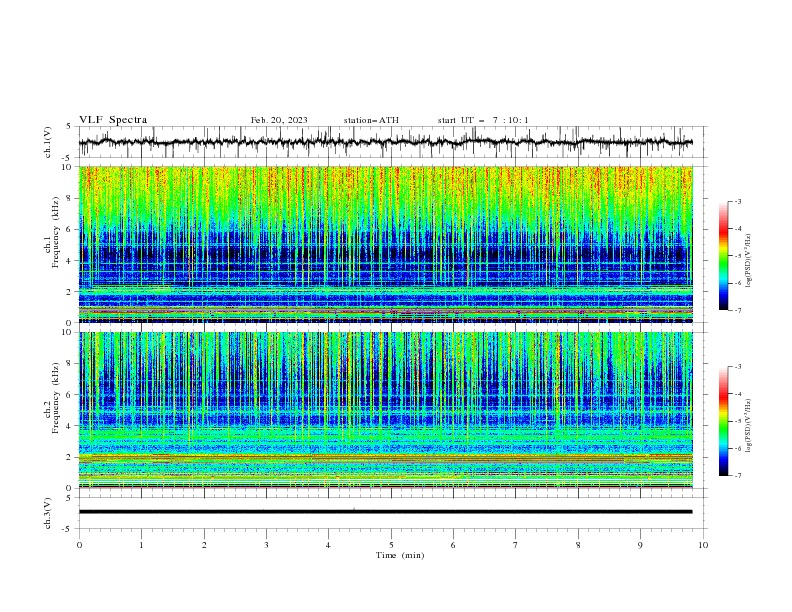This screenshot has height=612, width=792.
Task: Click time axis tick label "3"
Action: click(x=266, y=545)
